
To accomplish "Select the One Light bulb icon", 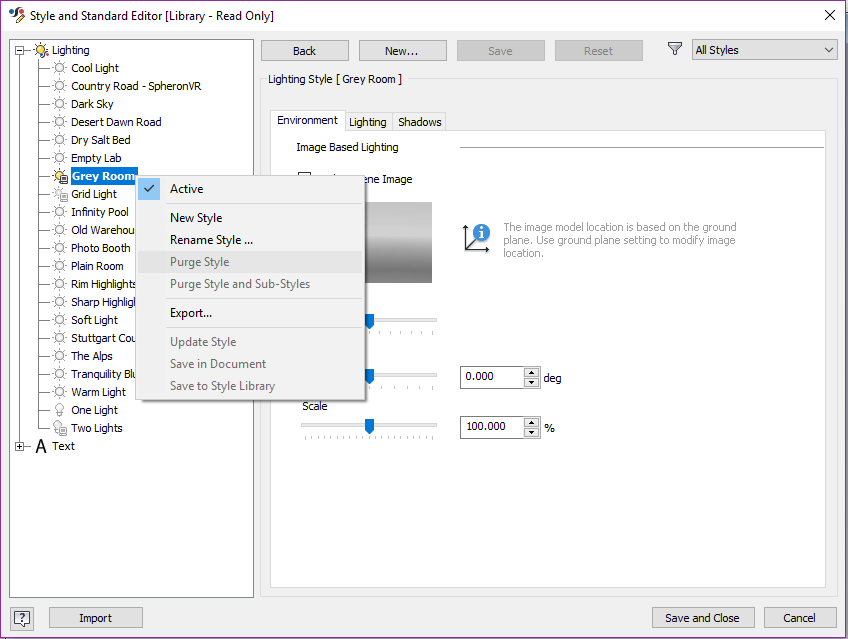I will (x=60, y=409).
